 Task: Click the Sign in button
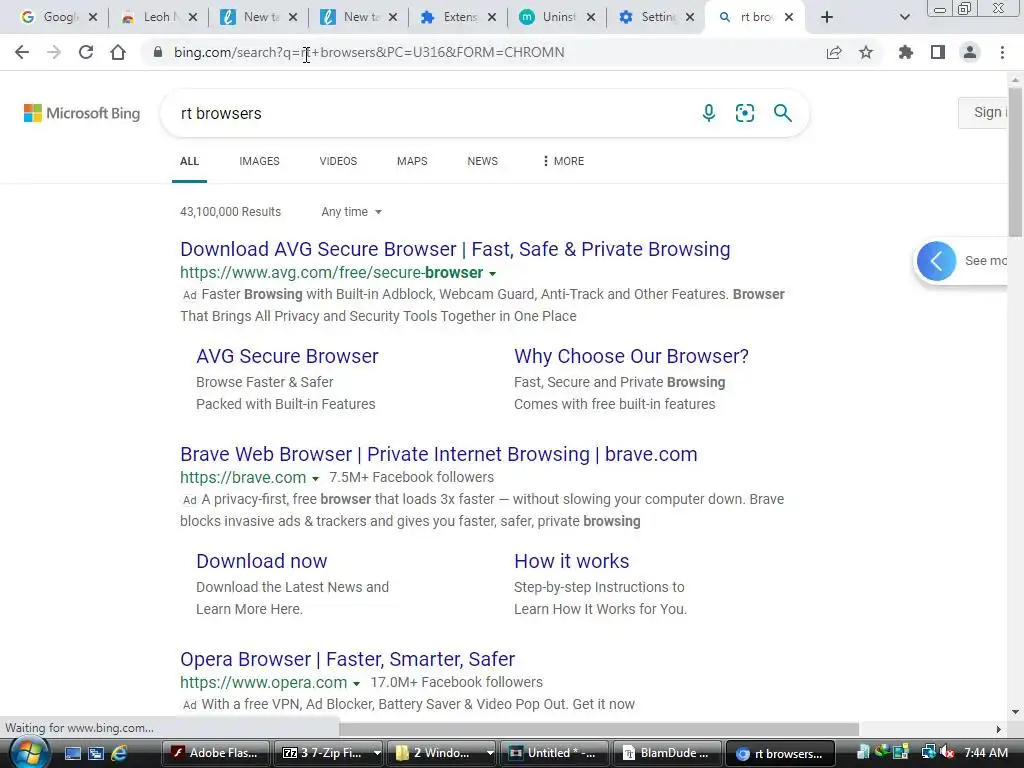click(984, 112)
